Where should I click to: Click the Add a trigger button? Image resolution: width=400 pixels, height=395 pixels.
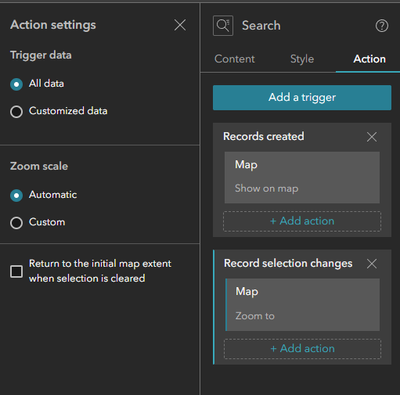click(302, 98)
